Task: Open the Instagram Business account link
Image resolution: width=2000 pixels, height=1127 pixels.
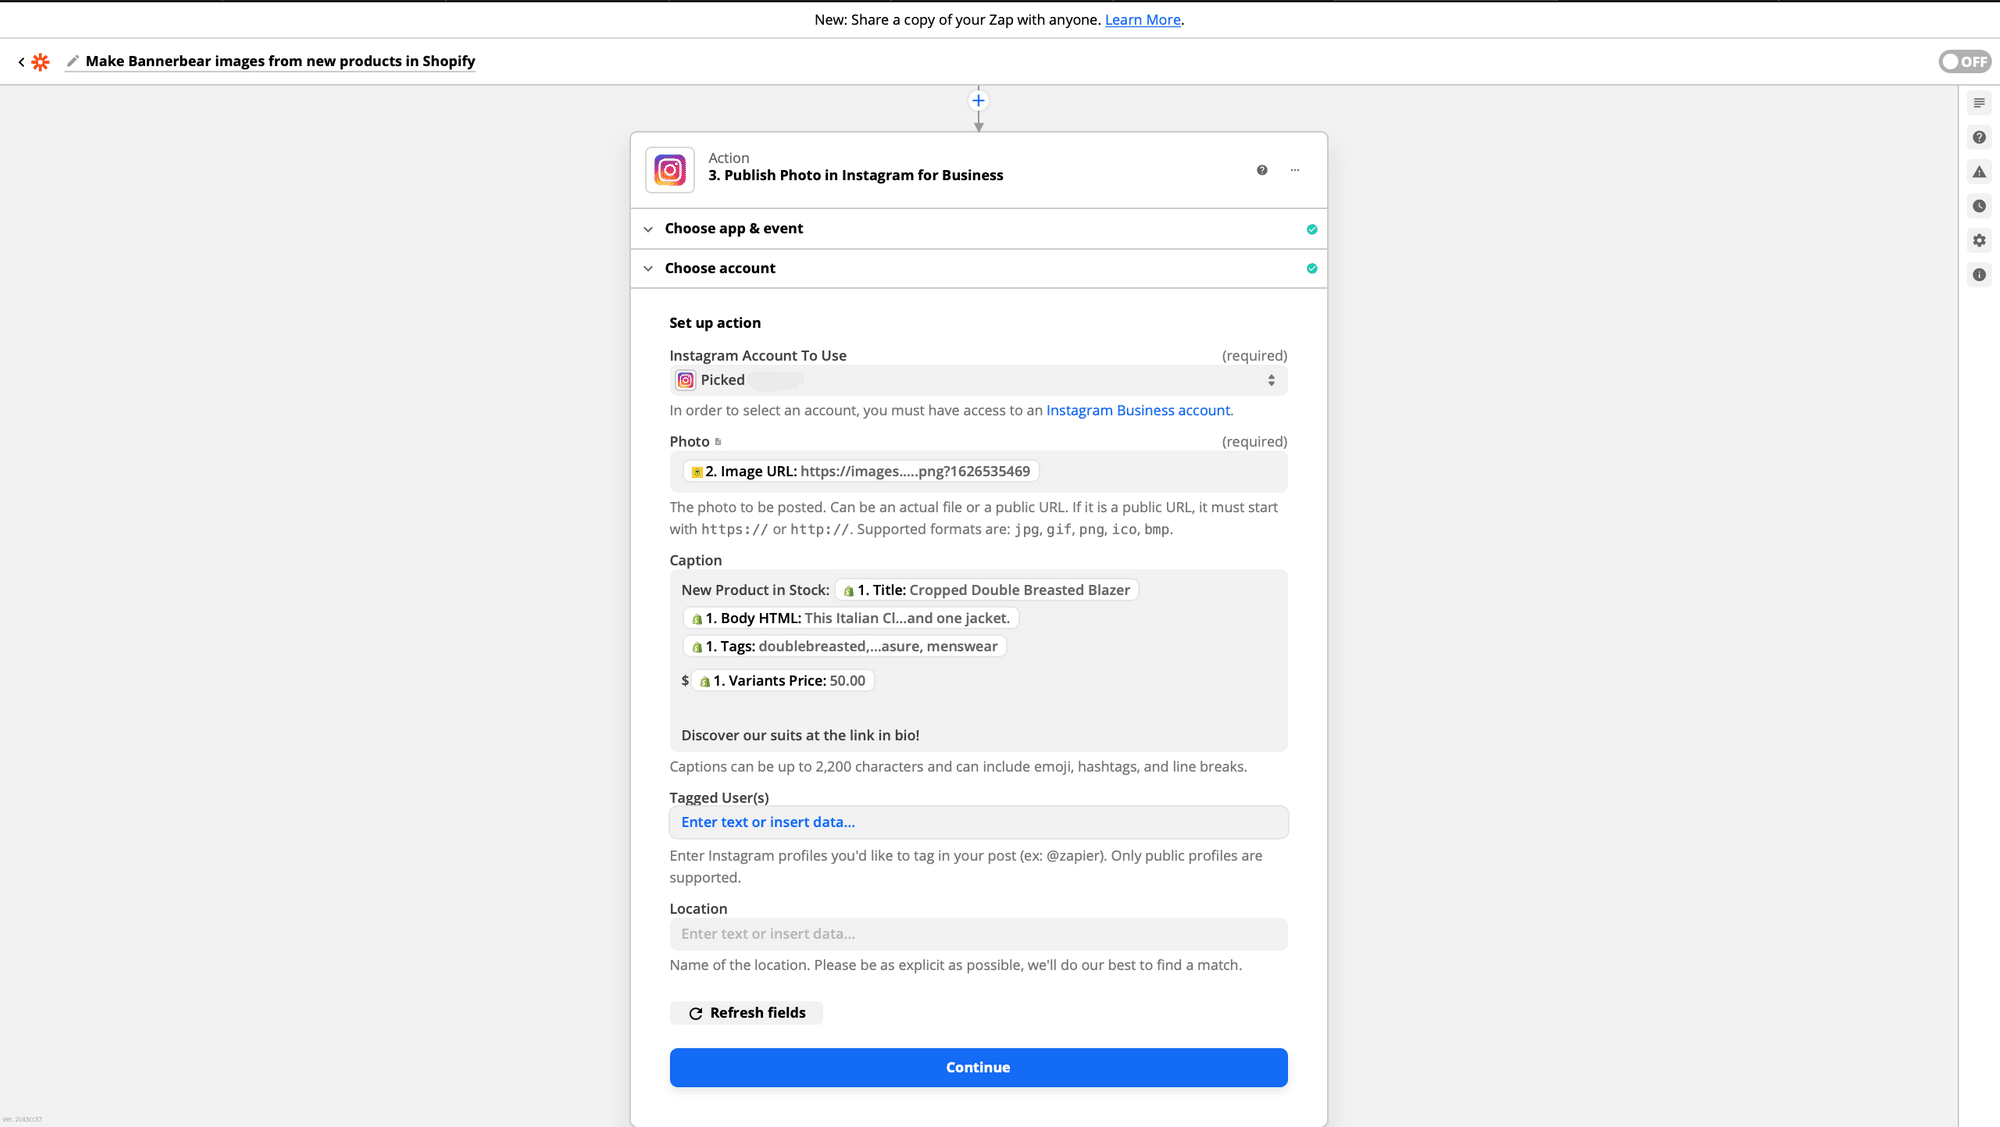Action: [x=1137, y=410]
